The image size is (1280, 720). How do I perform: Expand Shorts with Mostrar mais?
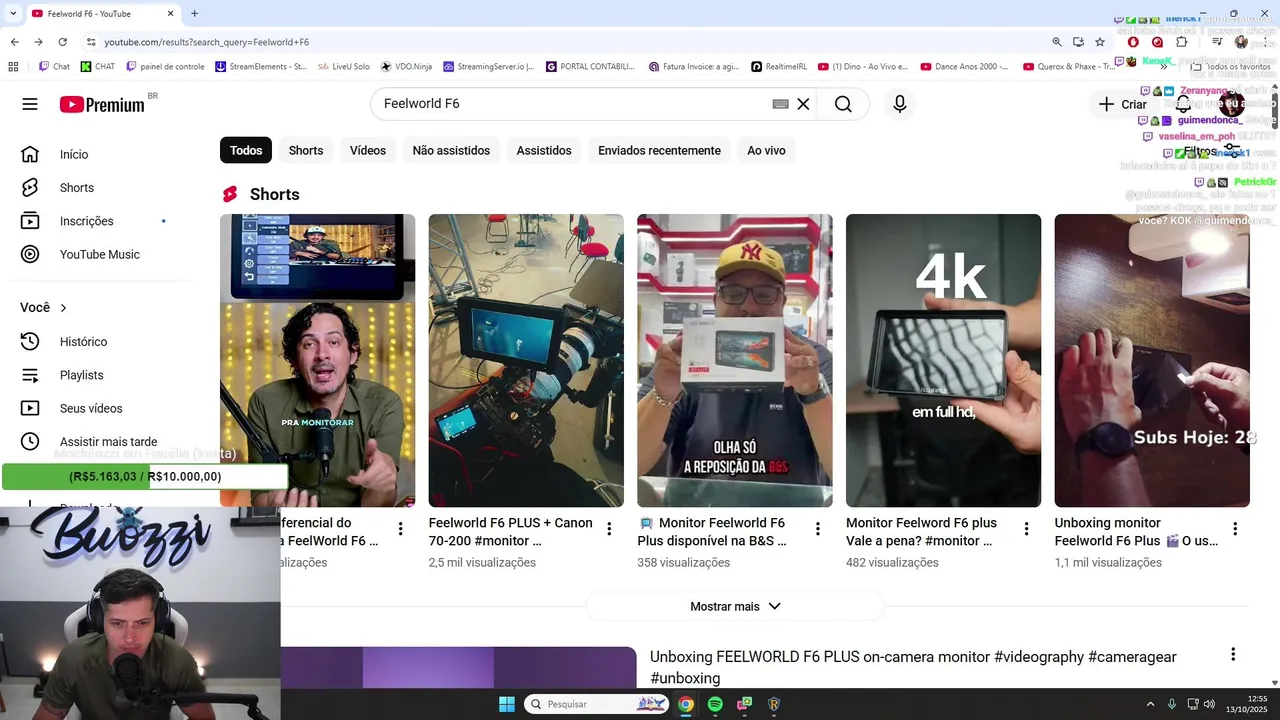tap(735, 606)
